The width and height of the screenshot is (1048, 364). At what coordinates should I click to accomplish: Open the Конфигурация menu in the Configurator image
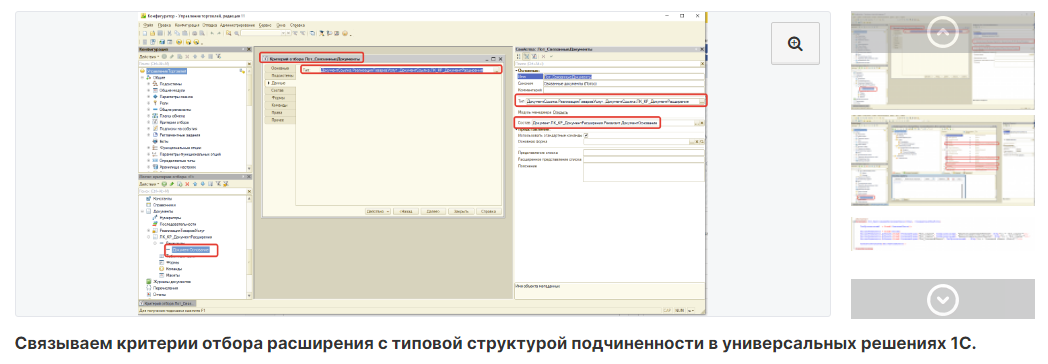click(x=186, y=25)
